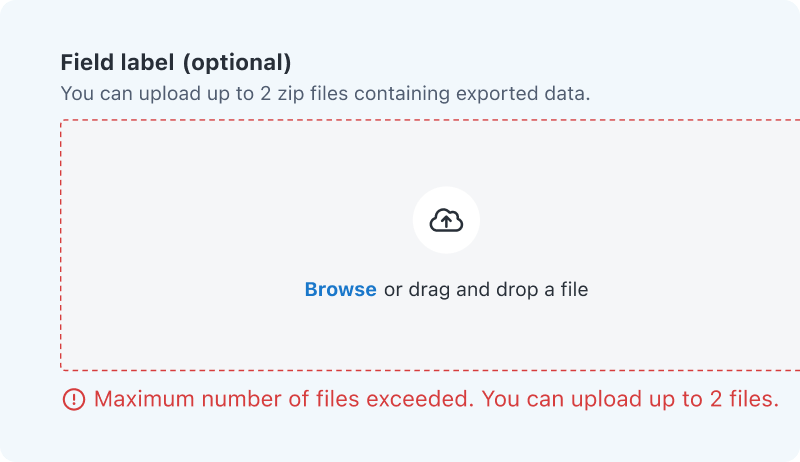The width and height of the screenshot is (800, 462).
Task: Click the "(optional)" word in the label
Action: pyautogui.click(x=237, y=63)
